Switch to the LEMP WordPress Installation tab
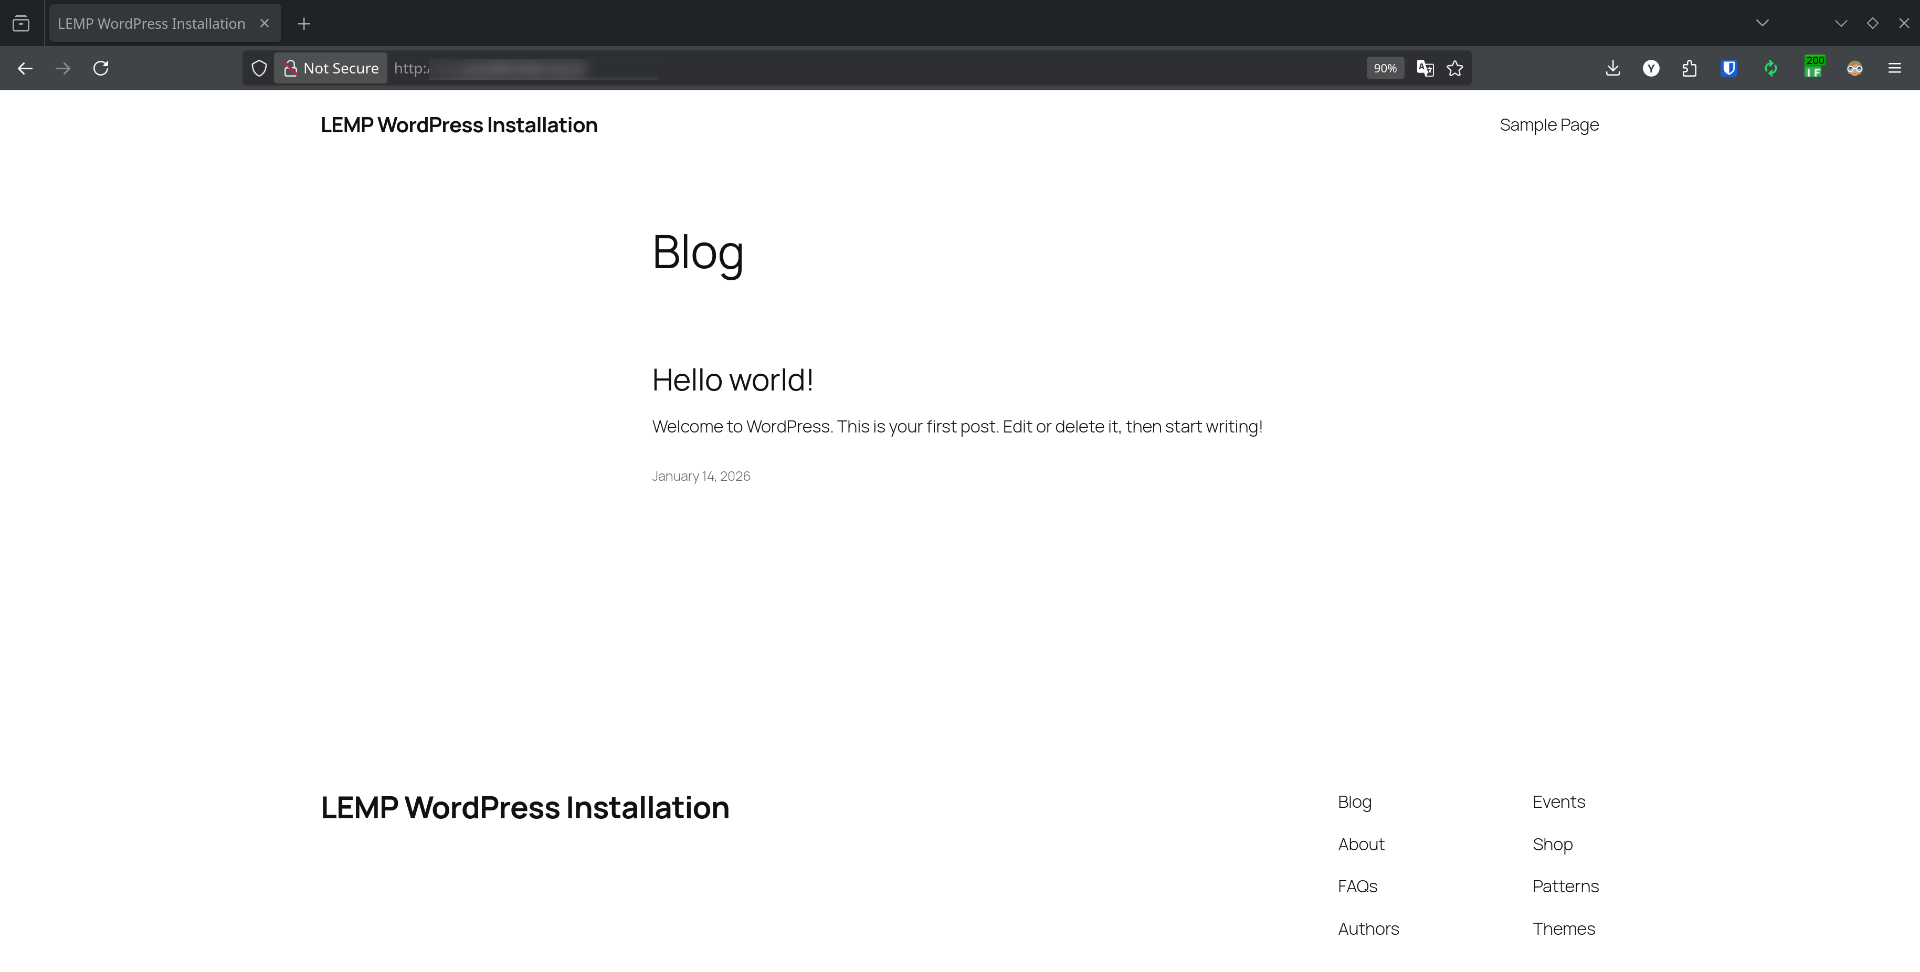Image resolution: width=1920 pixels, height=972 pixels. [150, 22]
